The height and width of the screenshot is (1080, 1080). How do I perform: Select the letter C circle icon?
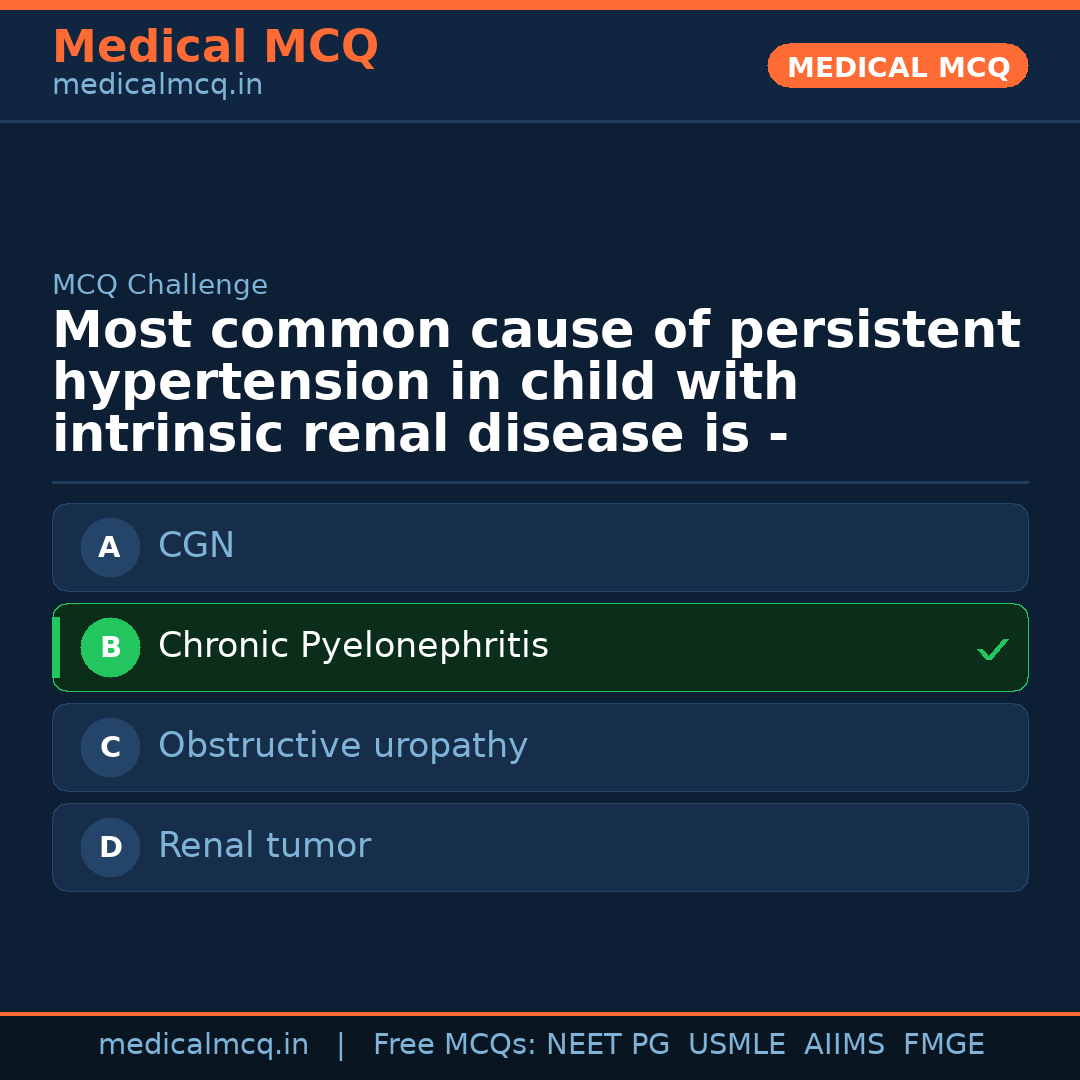pos(110,747)
